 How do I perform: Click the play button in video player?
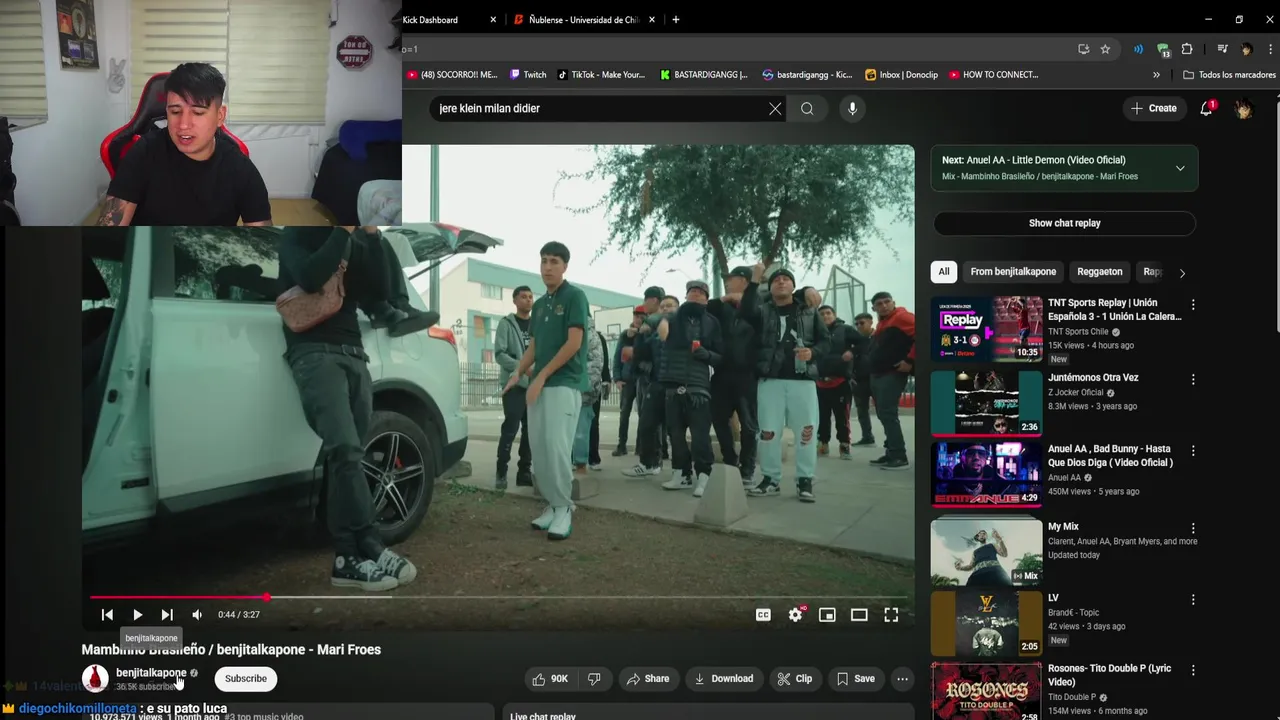click(137, 615)
